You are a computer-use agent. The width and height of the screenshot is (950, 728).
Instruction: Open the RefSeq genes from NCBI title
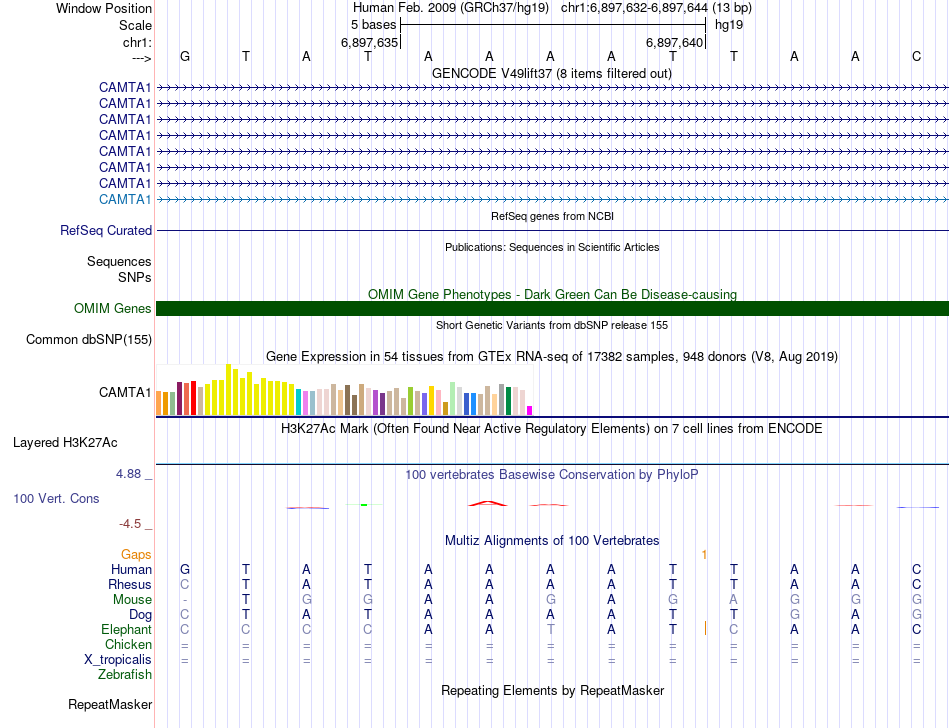click(x=552, y=216)
